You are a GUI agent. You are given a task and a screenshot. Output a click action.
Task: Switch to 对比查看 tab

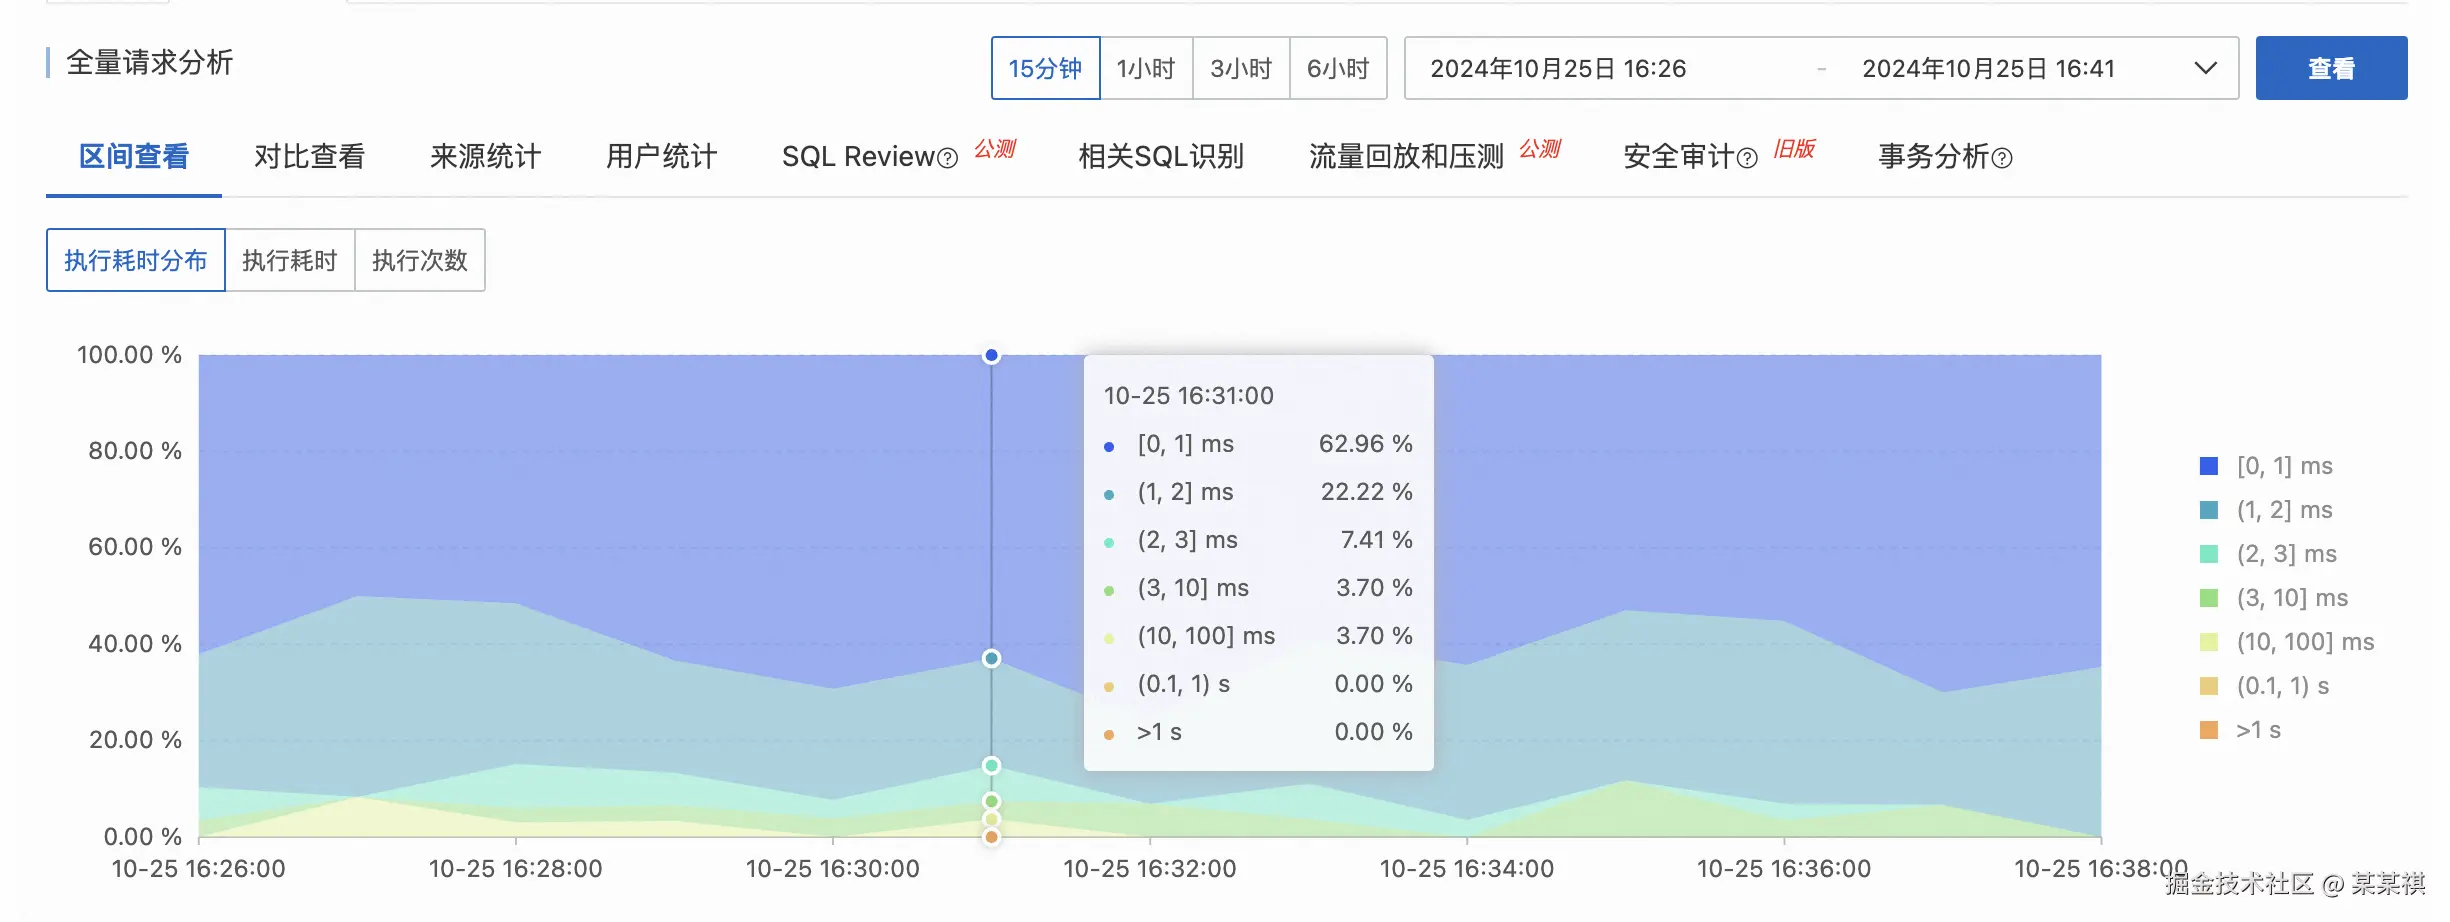[309, 157]
